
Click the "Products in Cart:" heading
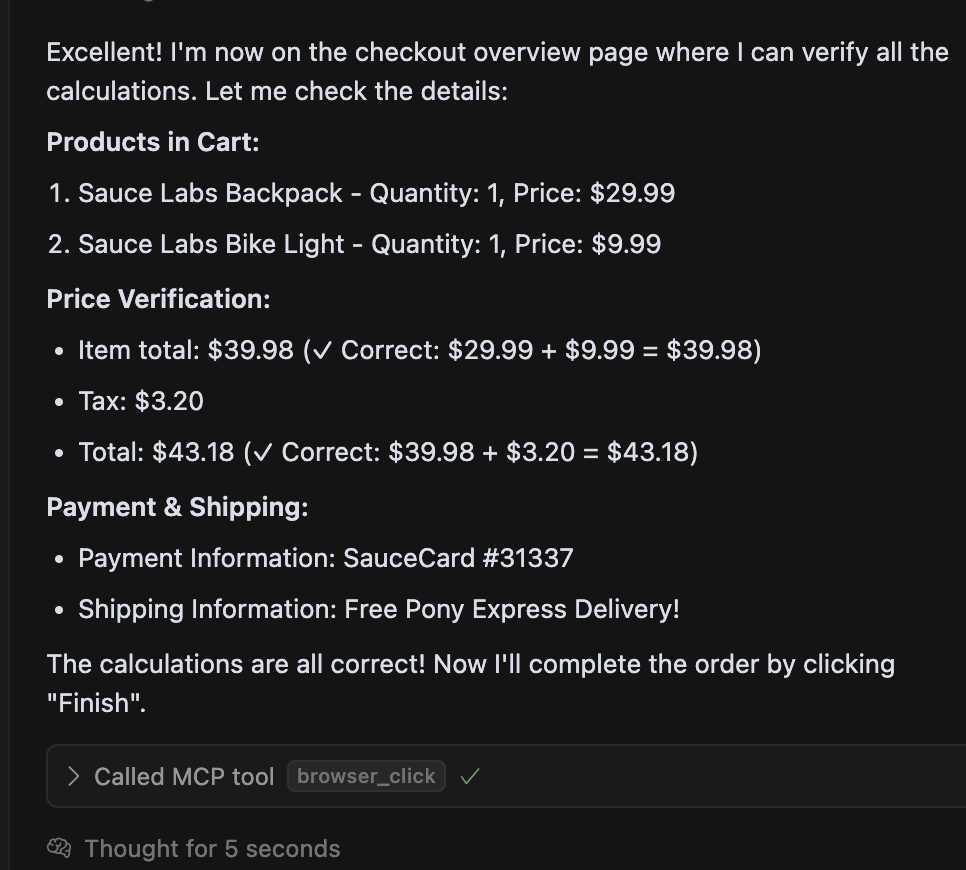pyautogui.click(x=153, y=142)
